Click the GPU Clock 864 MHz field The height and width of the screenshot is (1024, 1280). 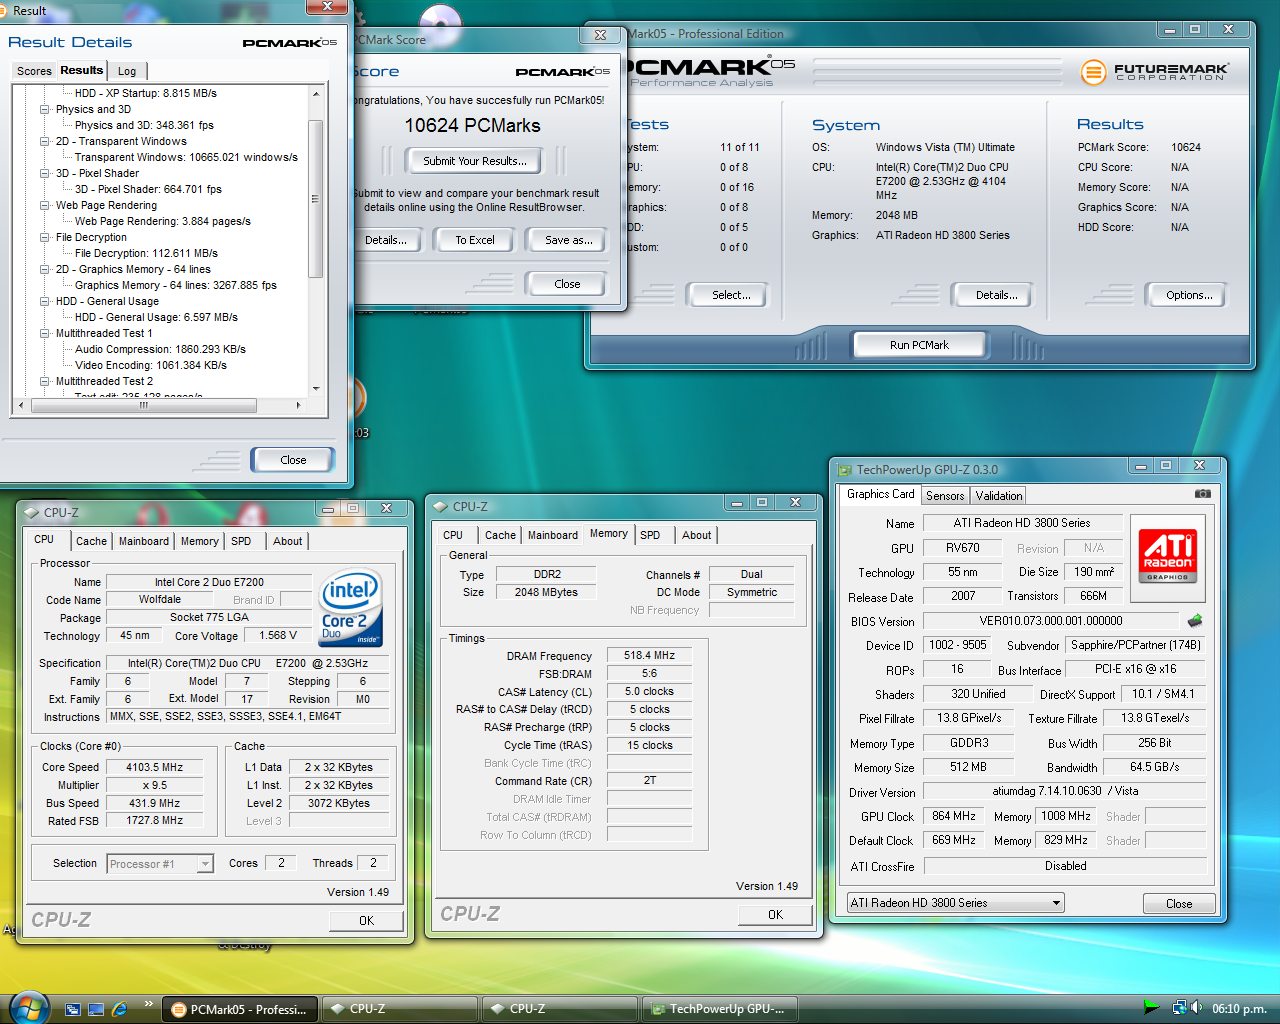pos(954,817)
